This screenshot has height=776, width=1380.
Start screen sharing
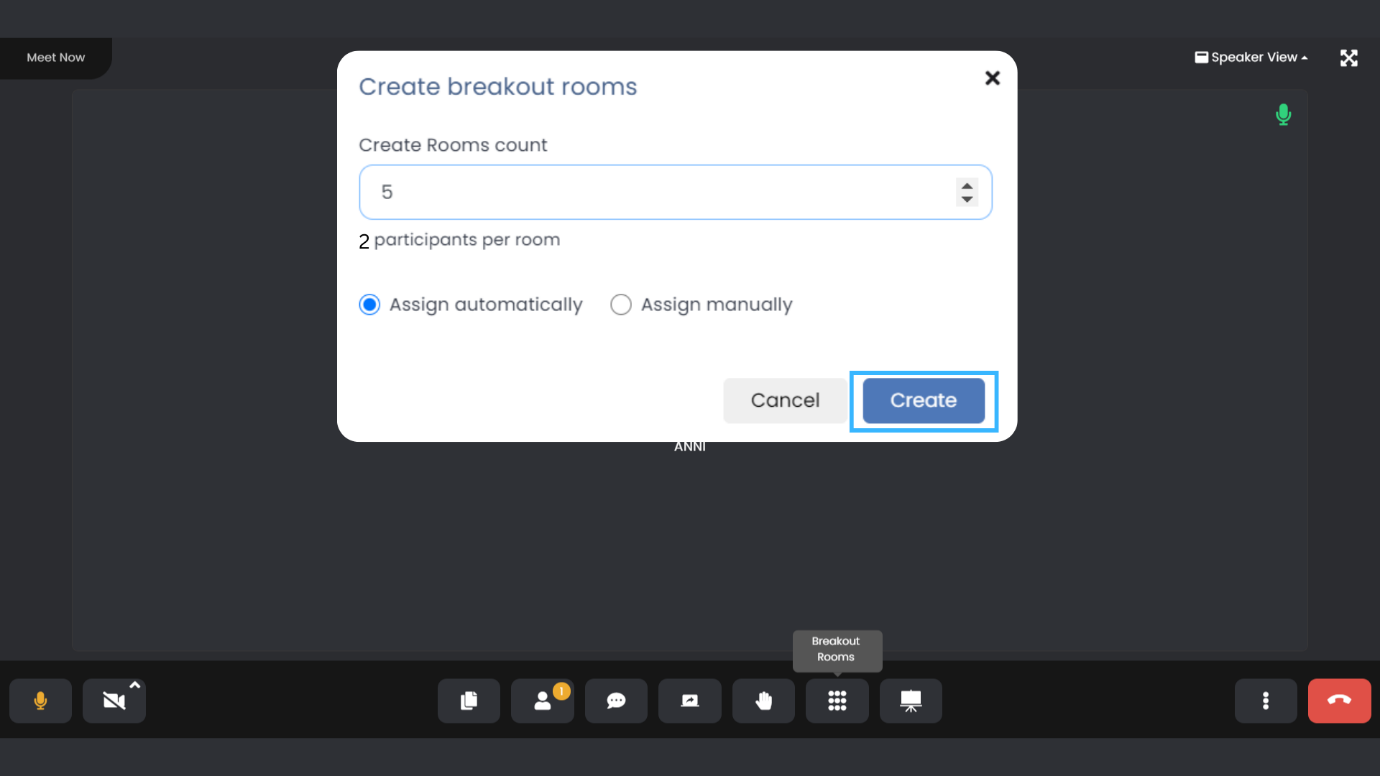click(x=689, y=701)
